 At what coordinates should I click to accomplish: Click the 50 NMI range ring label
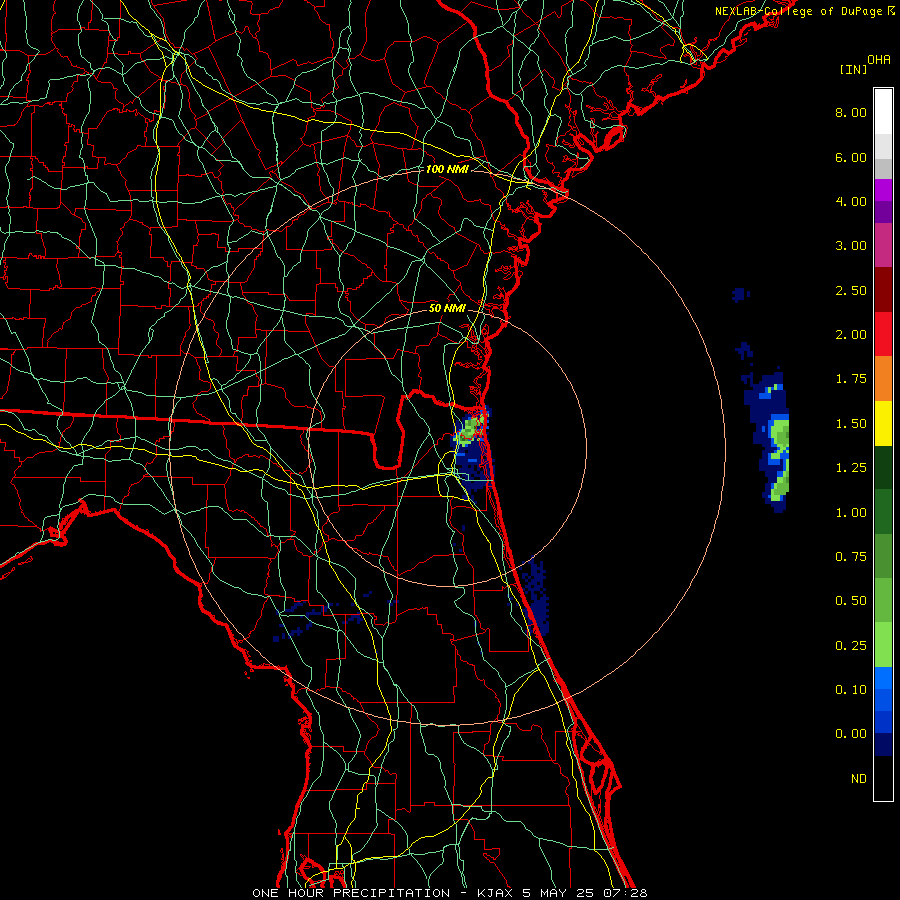click(447, 308)
